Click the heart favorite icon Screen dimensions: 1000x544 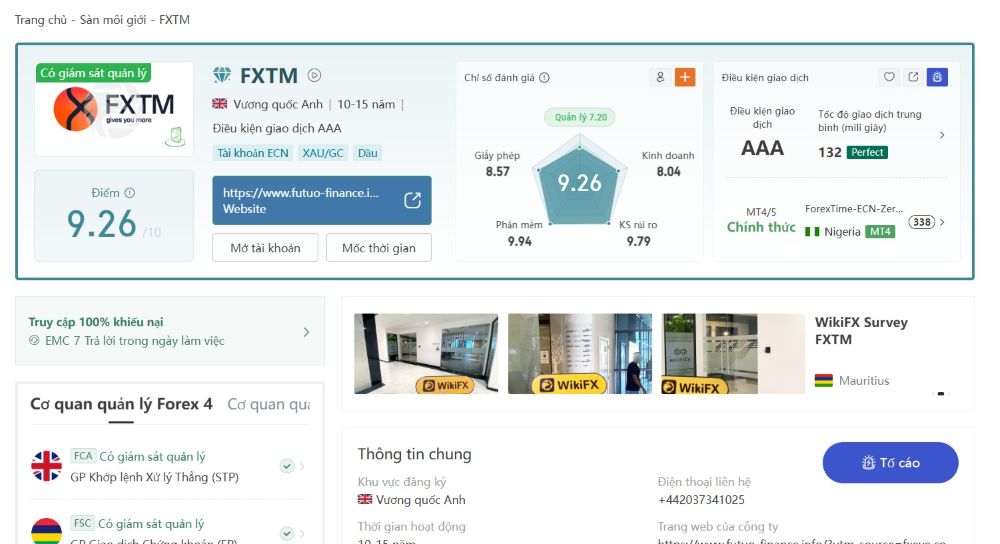889,77
